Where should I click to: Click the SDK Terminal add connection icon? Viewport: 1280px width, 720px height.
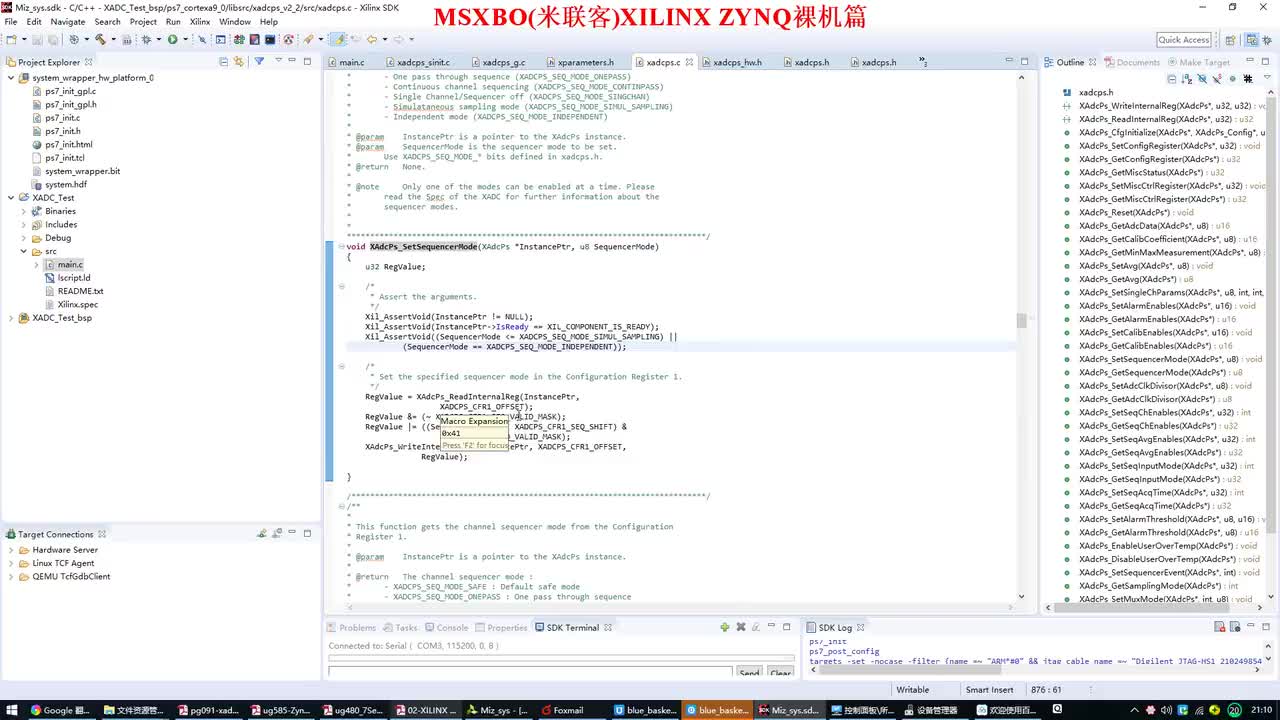point(725,627)
